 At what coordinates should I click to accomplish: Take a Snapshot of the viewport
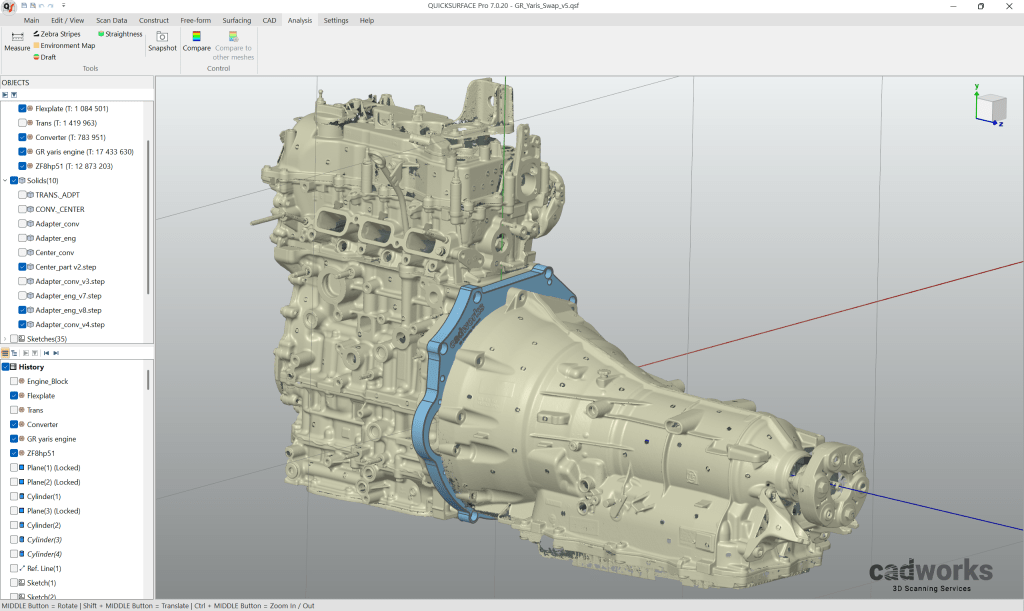click(x=161, y=40)
